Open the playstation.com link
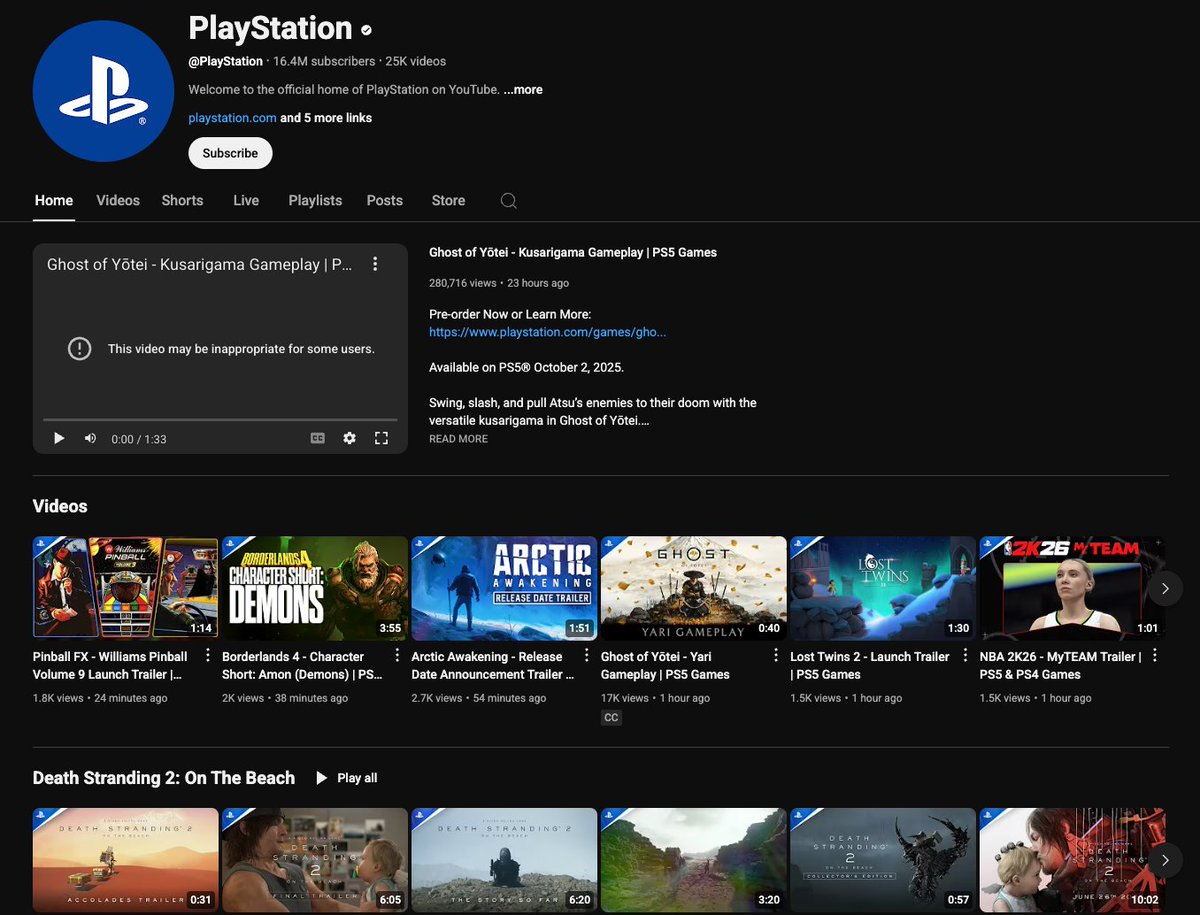 232,118
